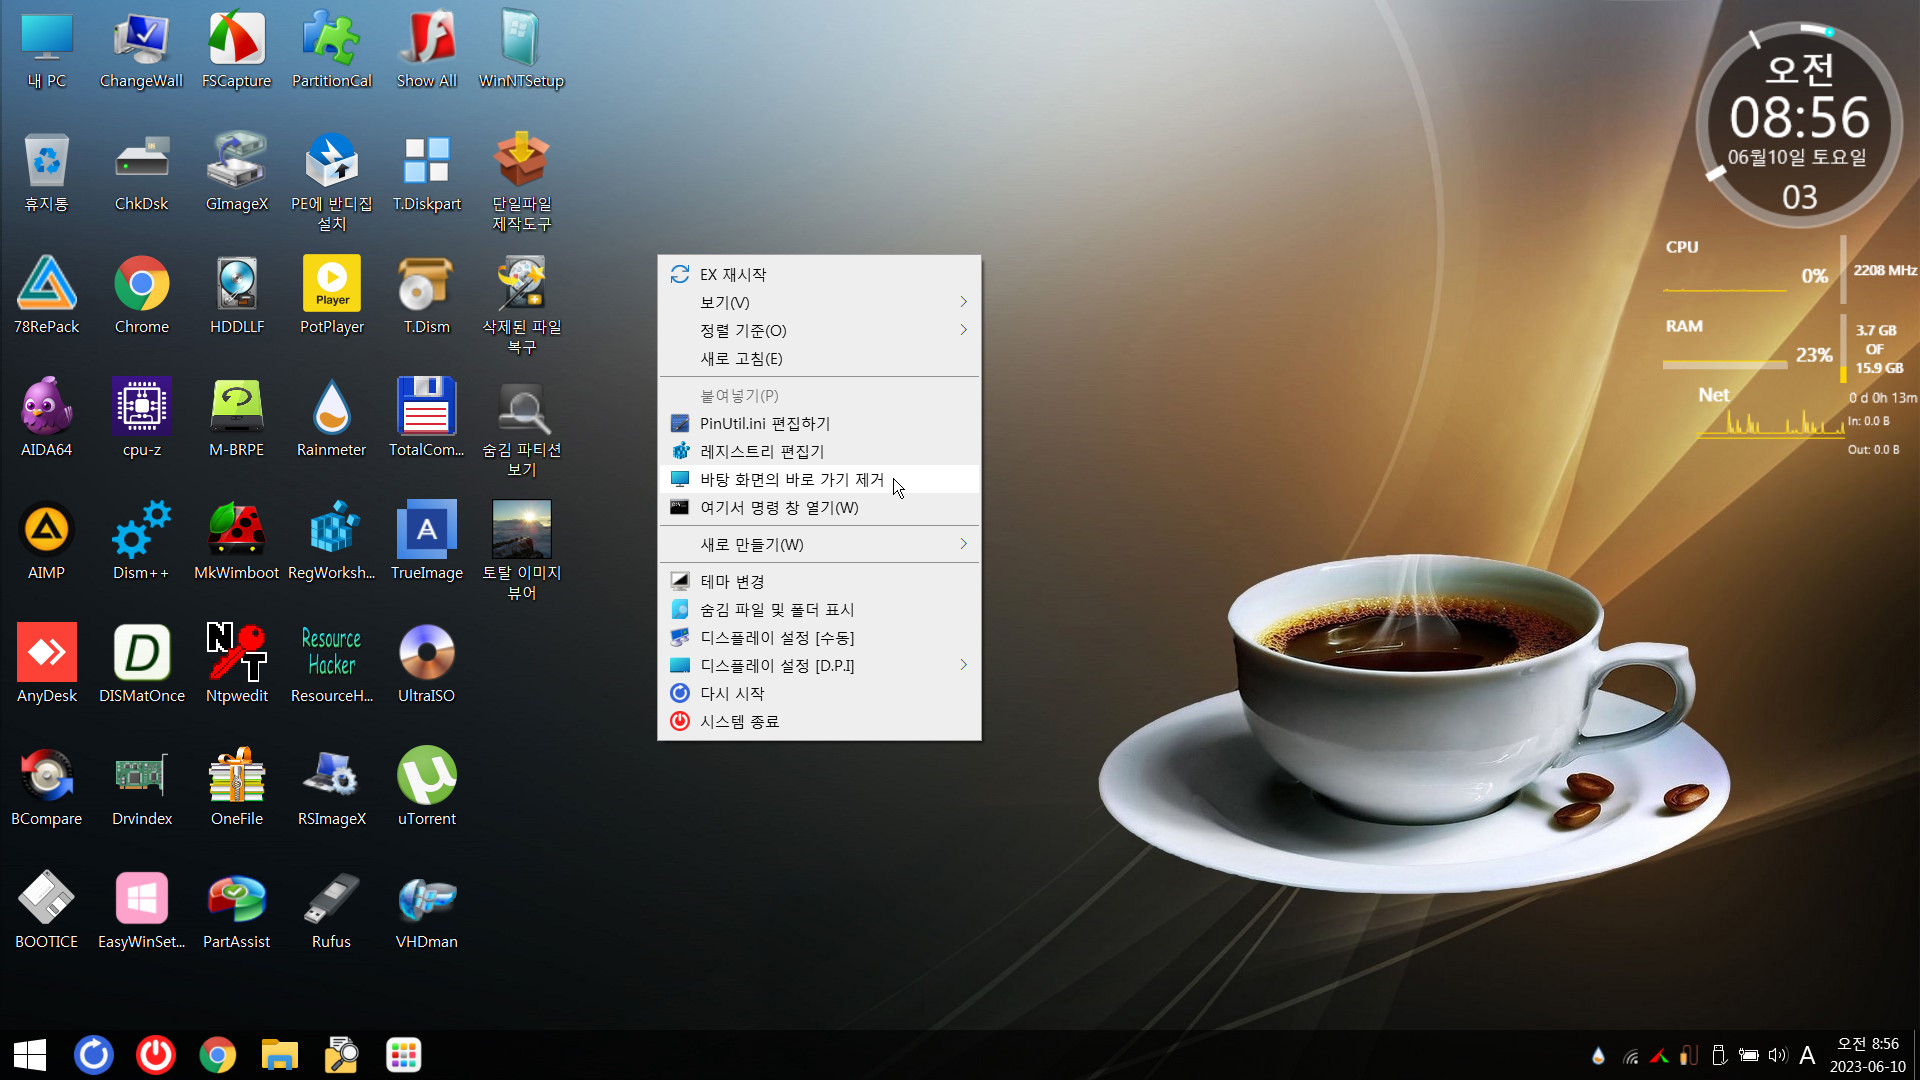Click the BOOTICE desktop icon
The width and height of the screenshot is (1920, 1080).
46,911
